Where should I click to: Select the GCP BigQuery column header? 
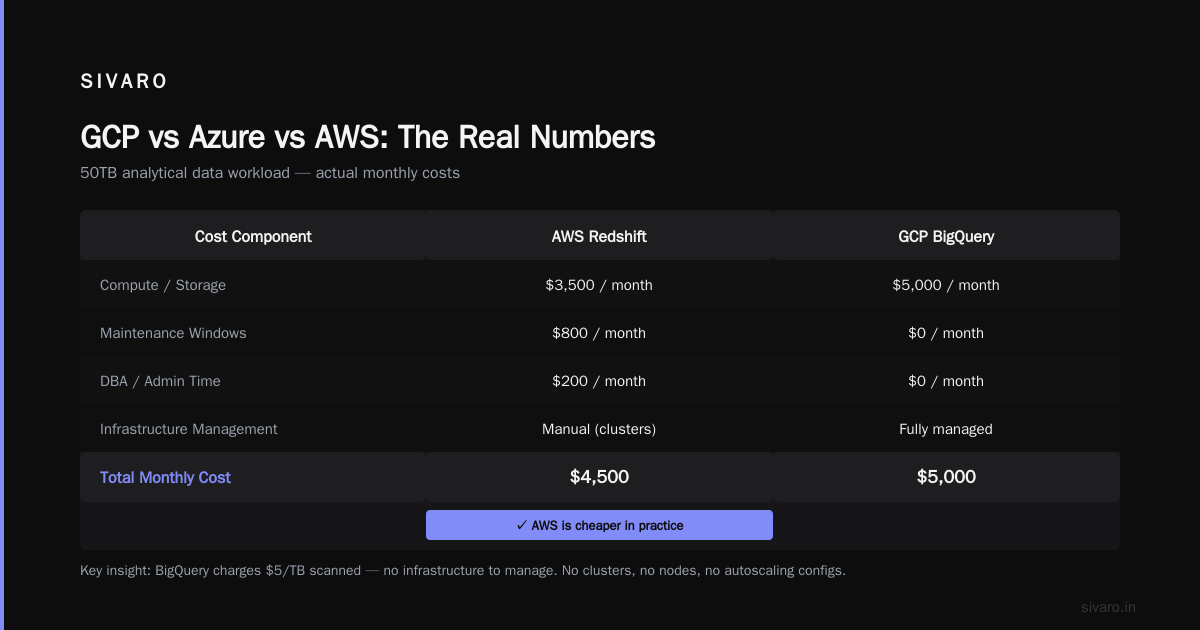click(x=946, y=236)
